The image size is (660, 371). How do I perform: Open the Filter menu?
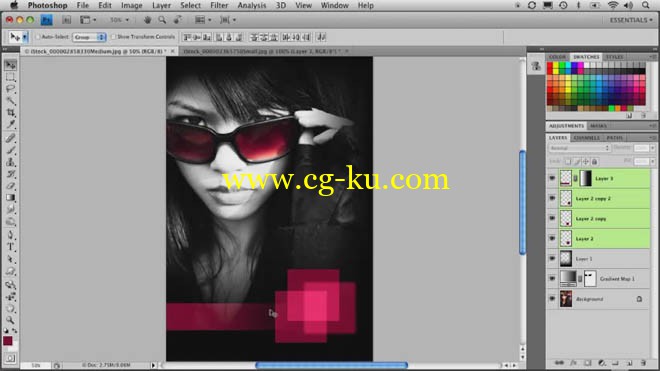(219, 5)
